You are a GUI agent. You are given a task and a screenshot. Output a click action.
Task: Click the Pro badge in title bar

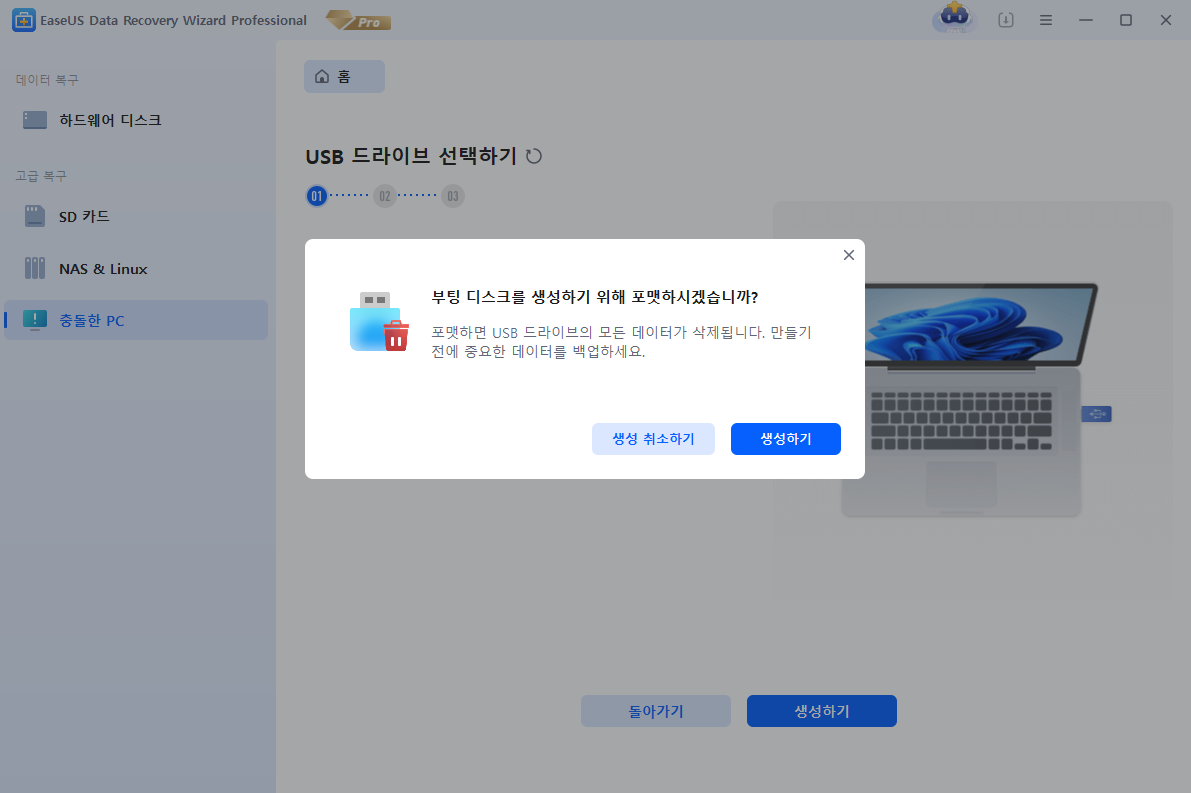tap(359, 21)
